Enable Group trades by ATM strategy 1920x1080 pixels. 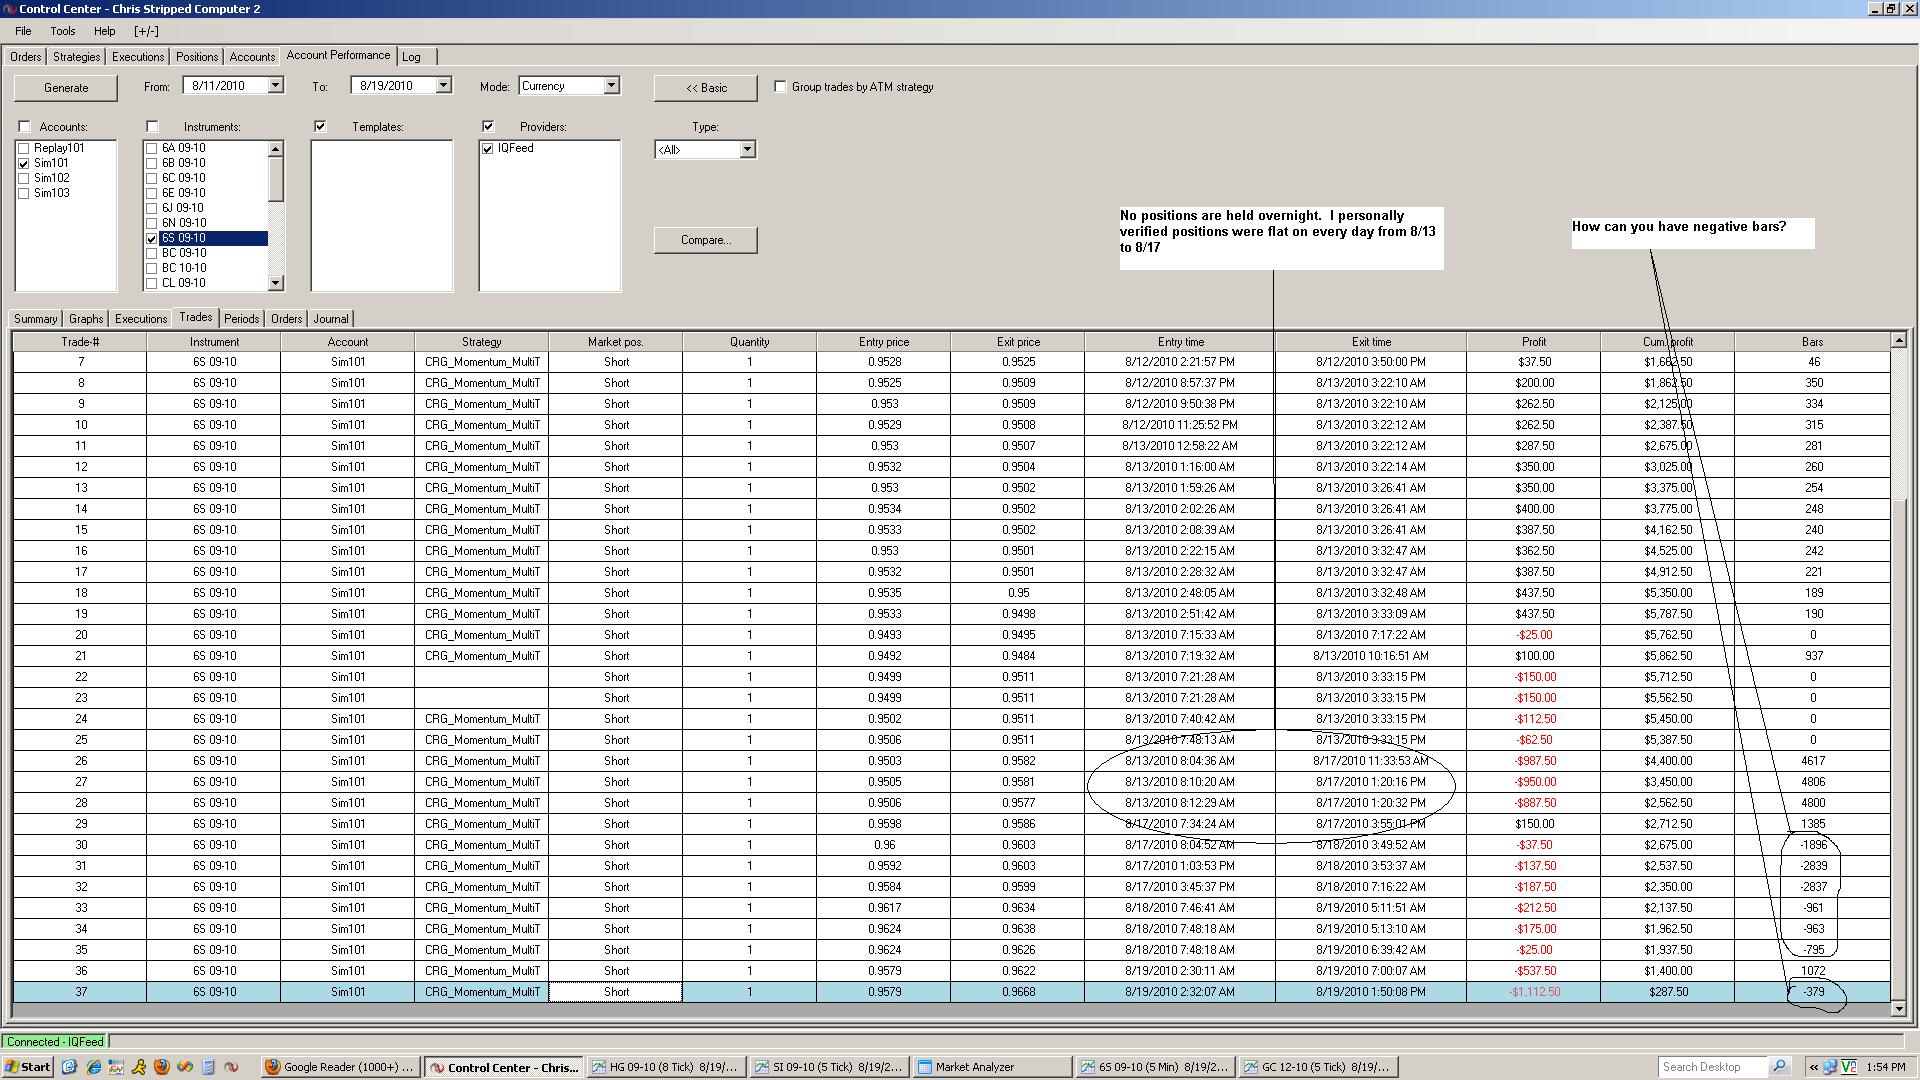click(x=780, y=87)
